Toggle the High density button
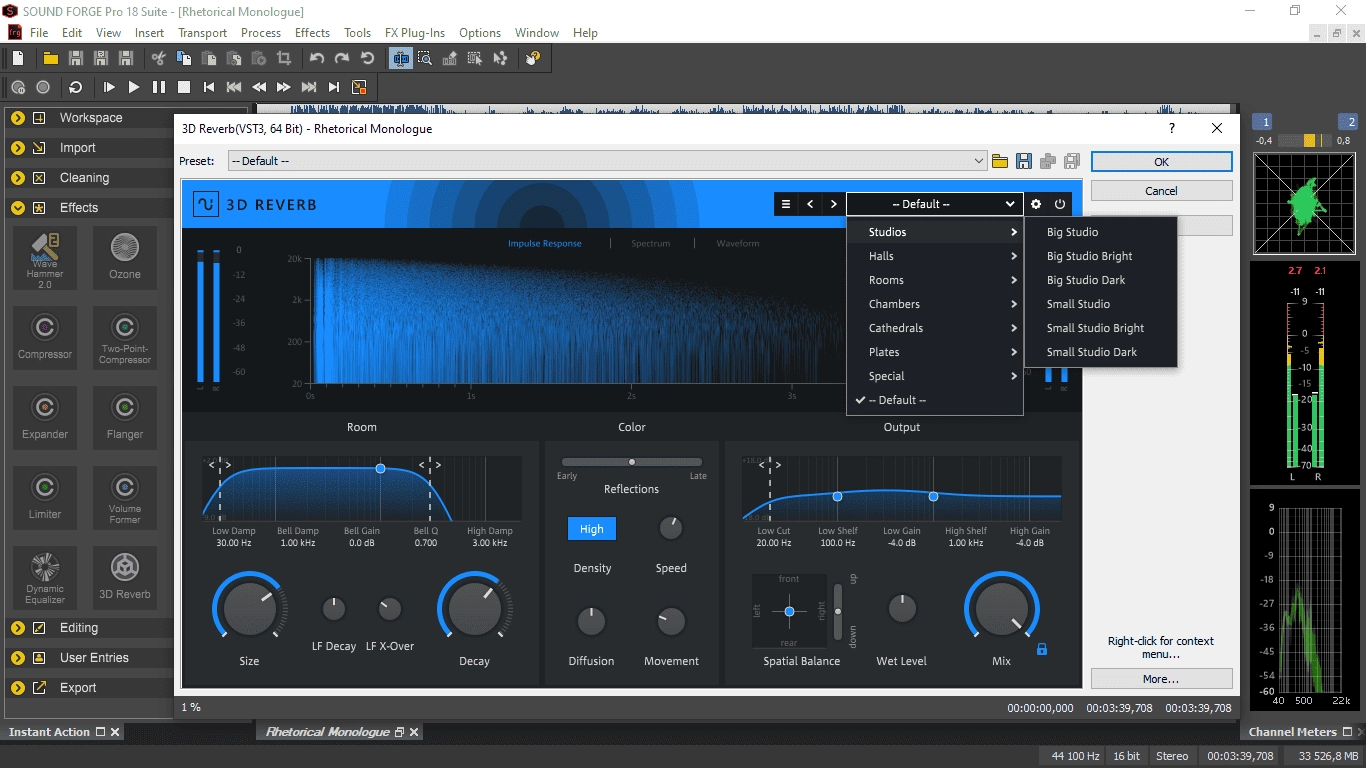 coord(592,529)
